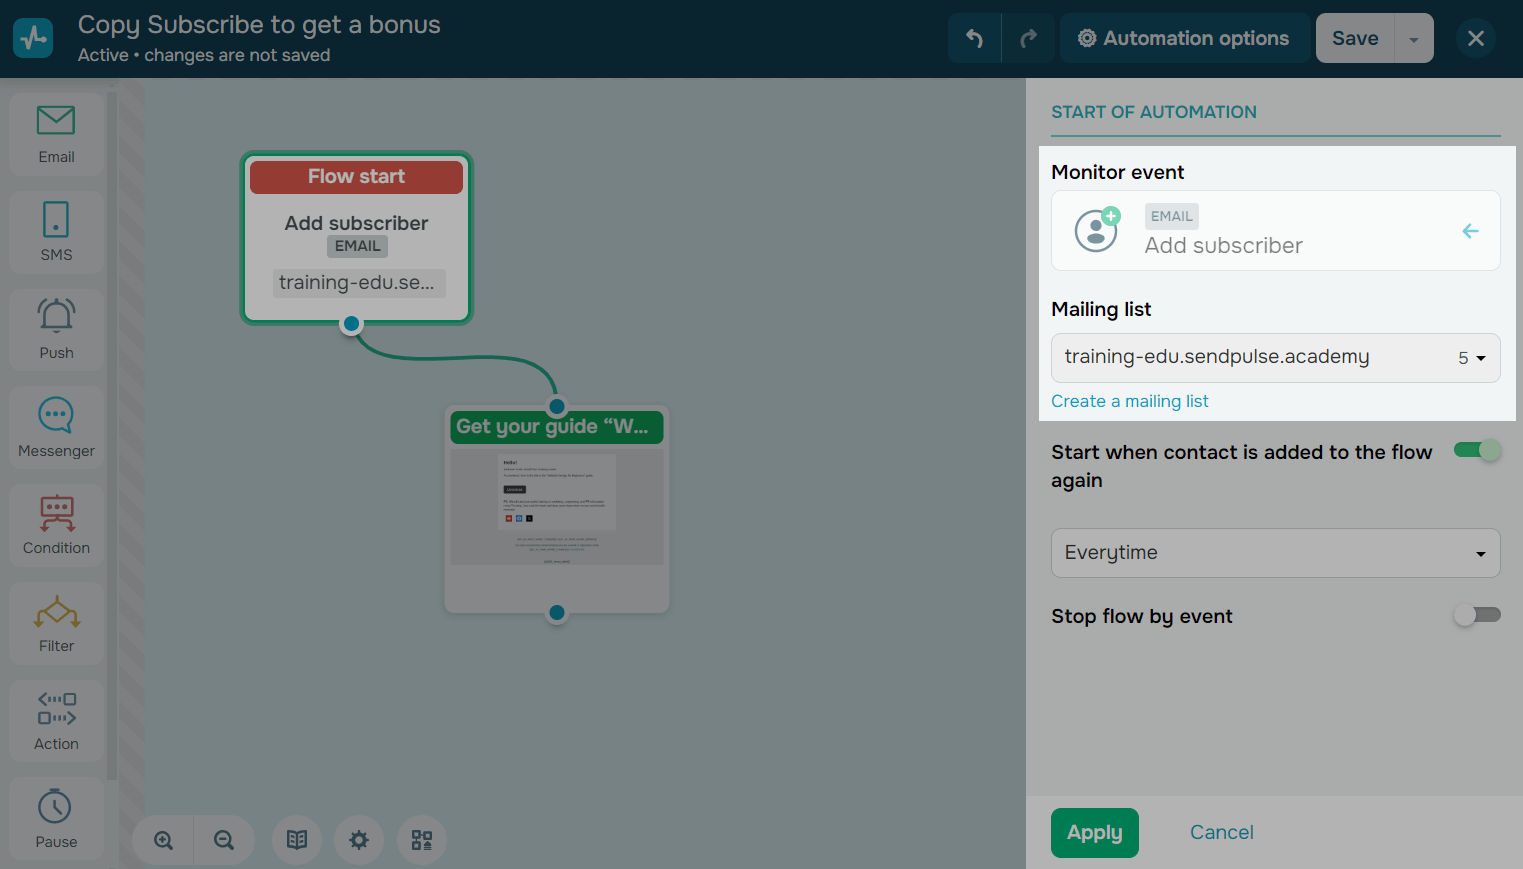The height and width of the screenshot is (869, 1523).
Task: Save the automation flow
Action: 1355,38
